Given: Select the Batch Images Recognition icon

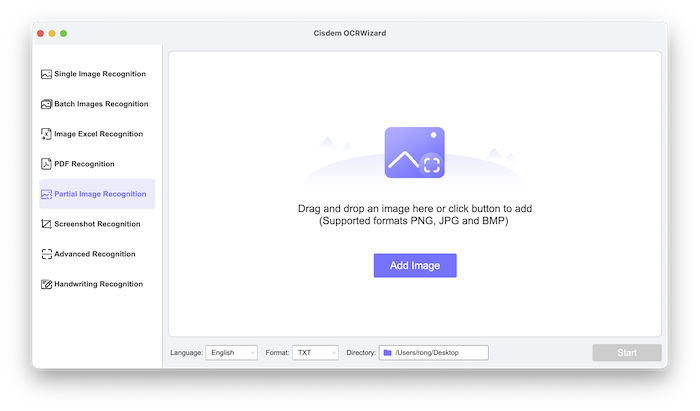Looking at the screenshot, I should click(x=46, y=104).
